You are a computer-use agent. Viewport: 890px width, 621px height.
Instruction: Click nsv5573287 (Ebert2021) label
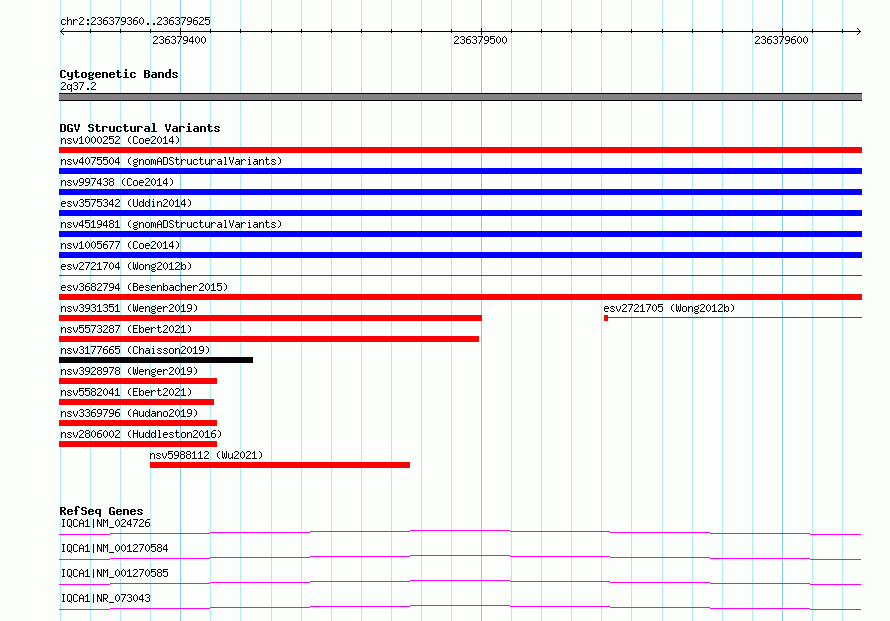coord(126,329)
